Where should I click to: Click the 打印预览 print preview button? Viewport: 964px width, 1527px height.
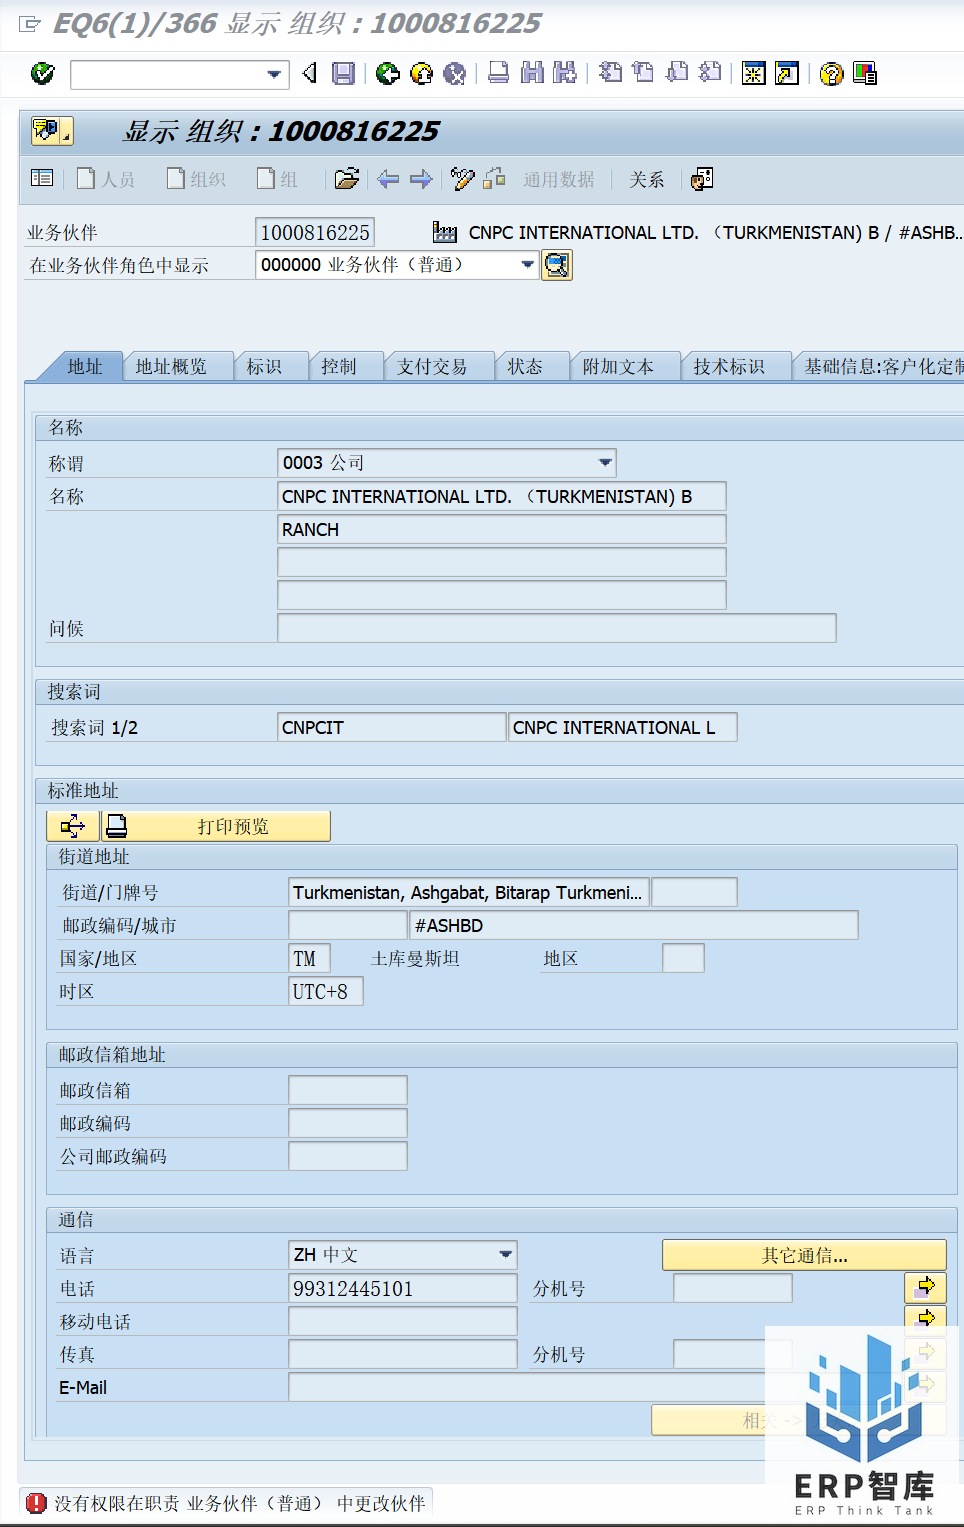[215, 826]
